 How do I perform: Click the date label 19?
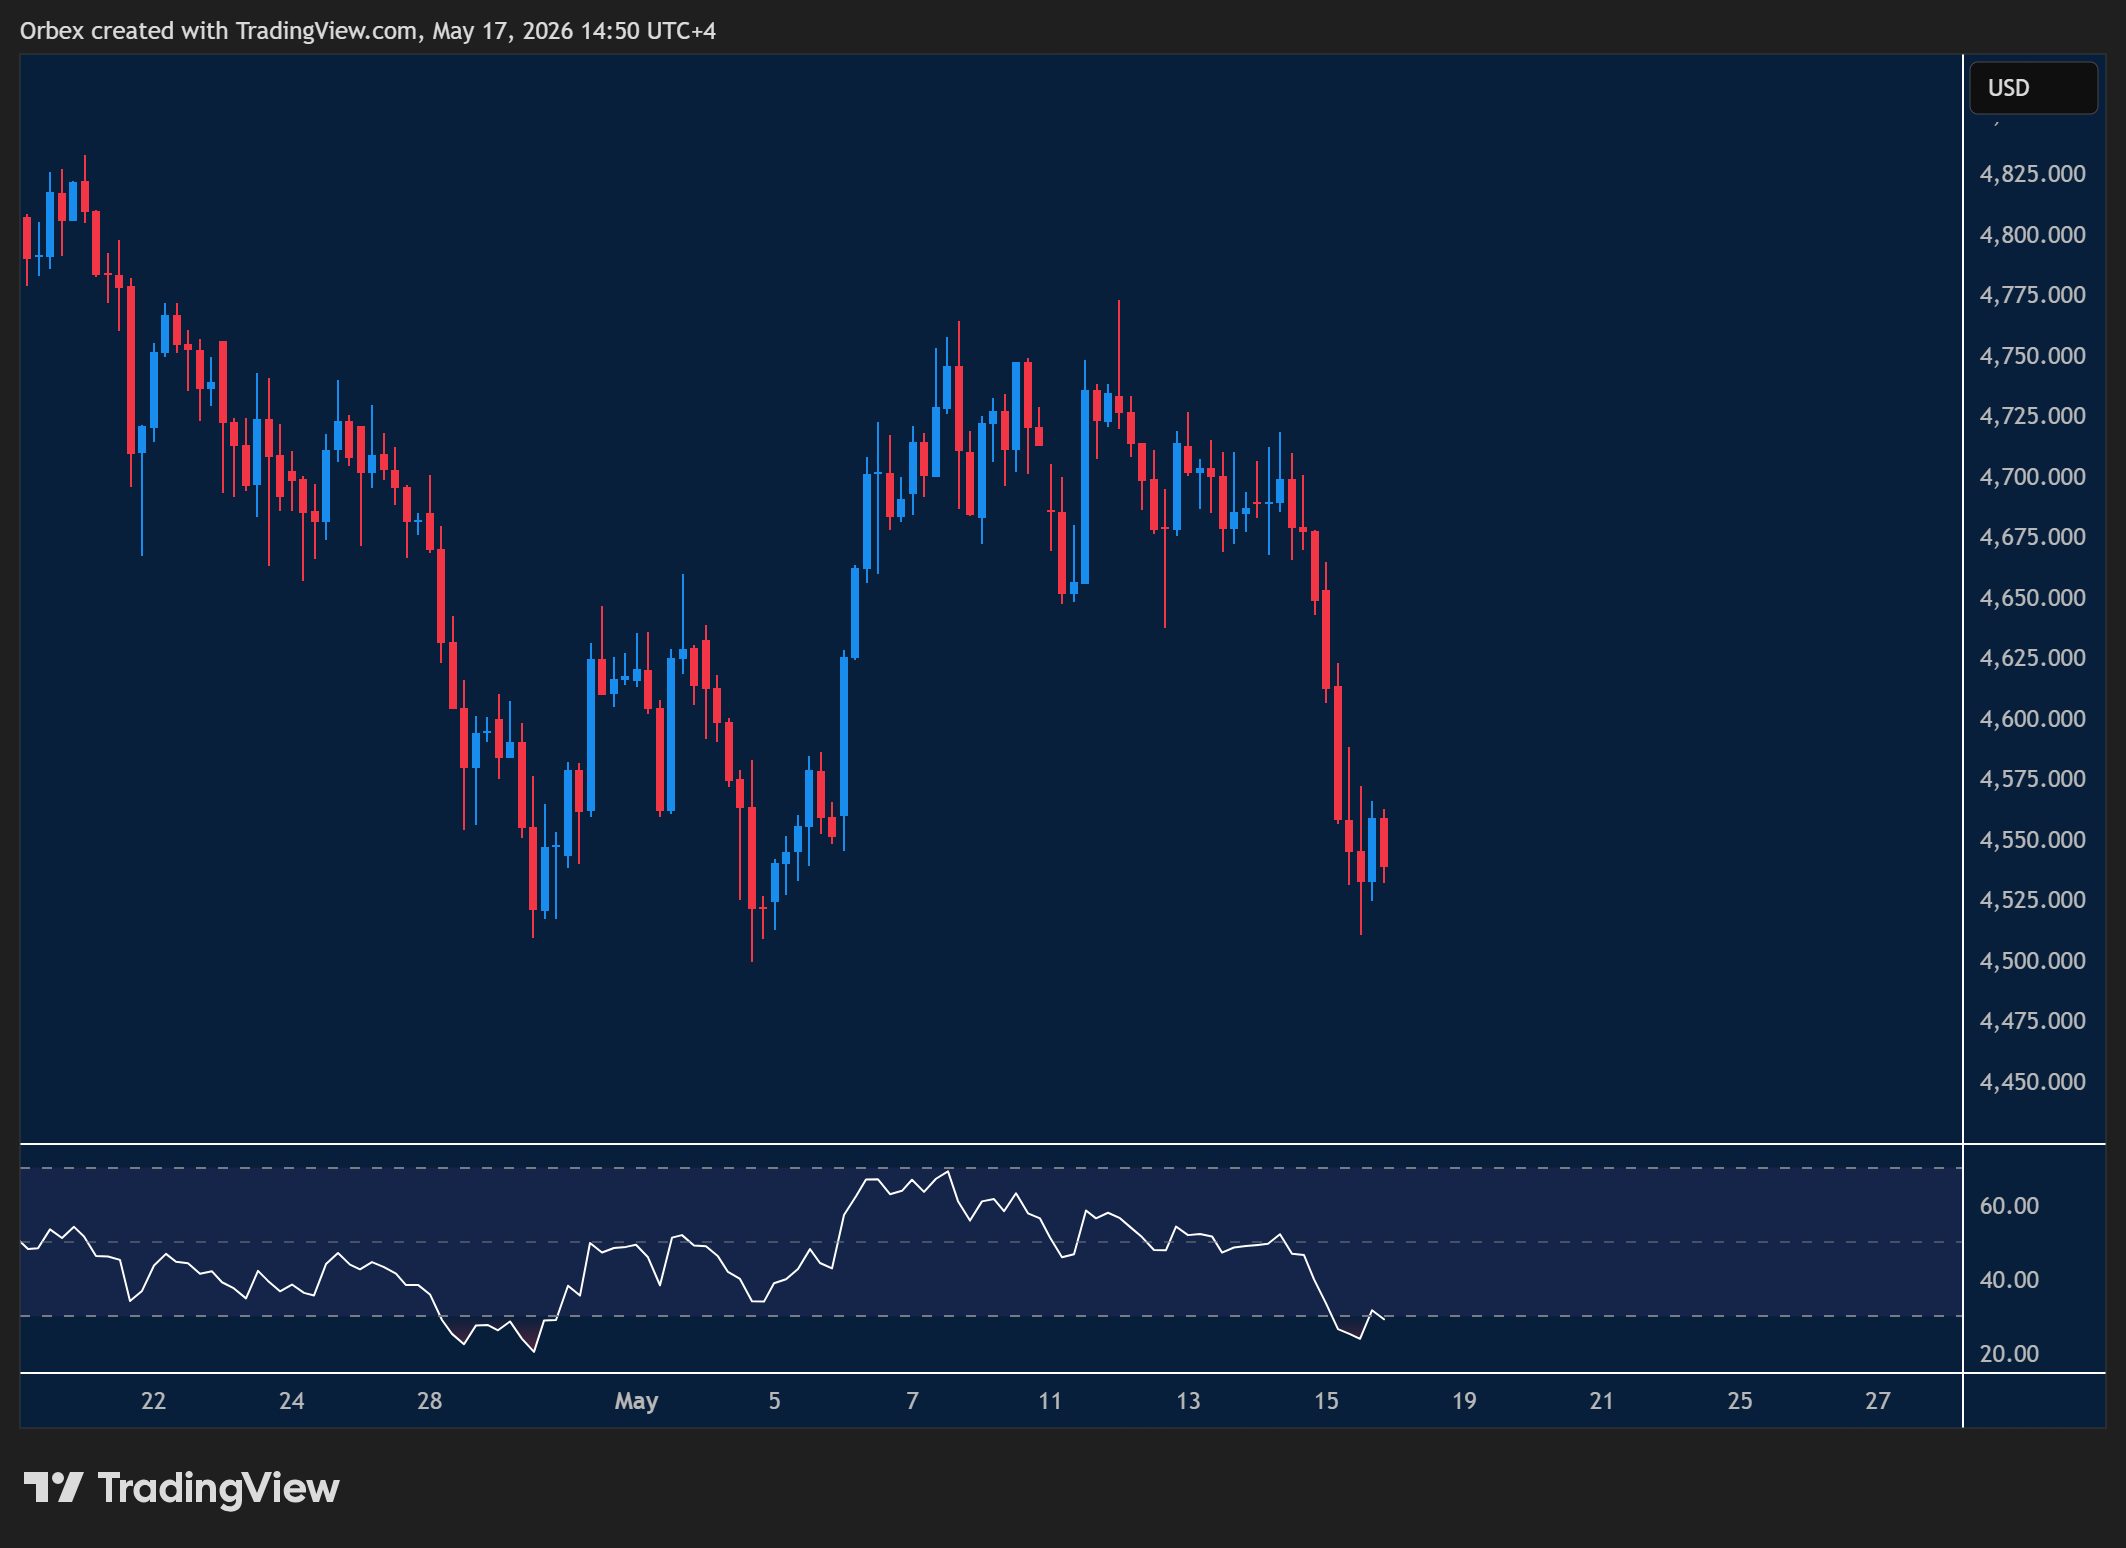point(1464,1401)
